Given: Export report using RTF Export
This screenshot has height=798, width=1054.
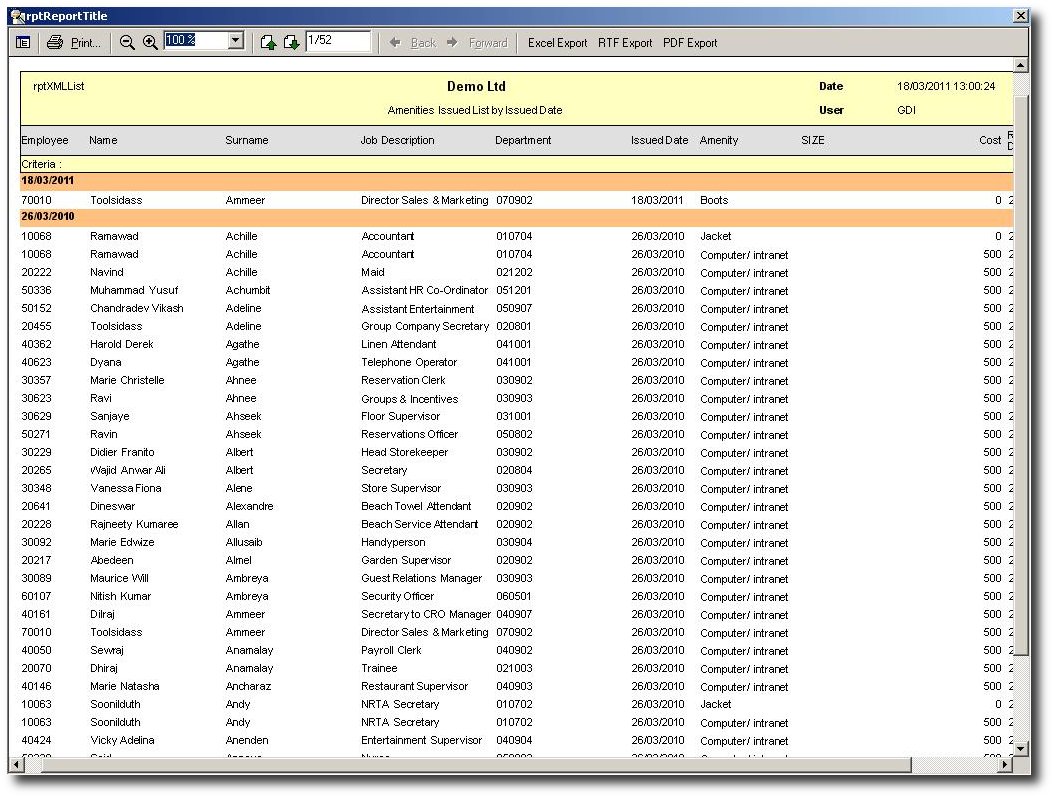Looking at the screenshot, I should click(x=625, y=43).
